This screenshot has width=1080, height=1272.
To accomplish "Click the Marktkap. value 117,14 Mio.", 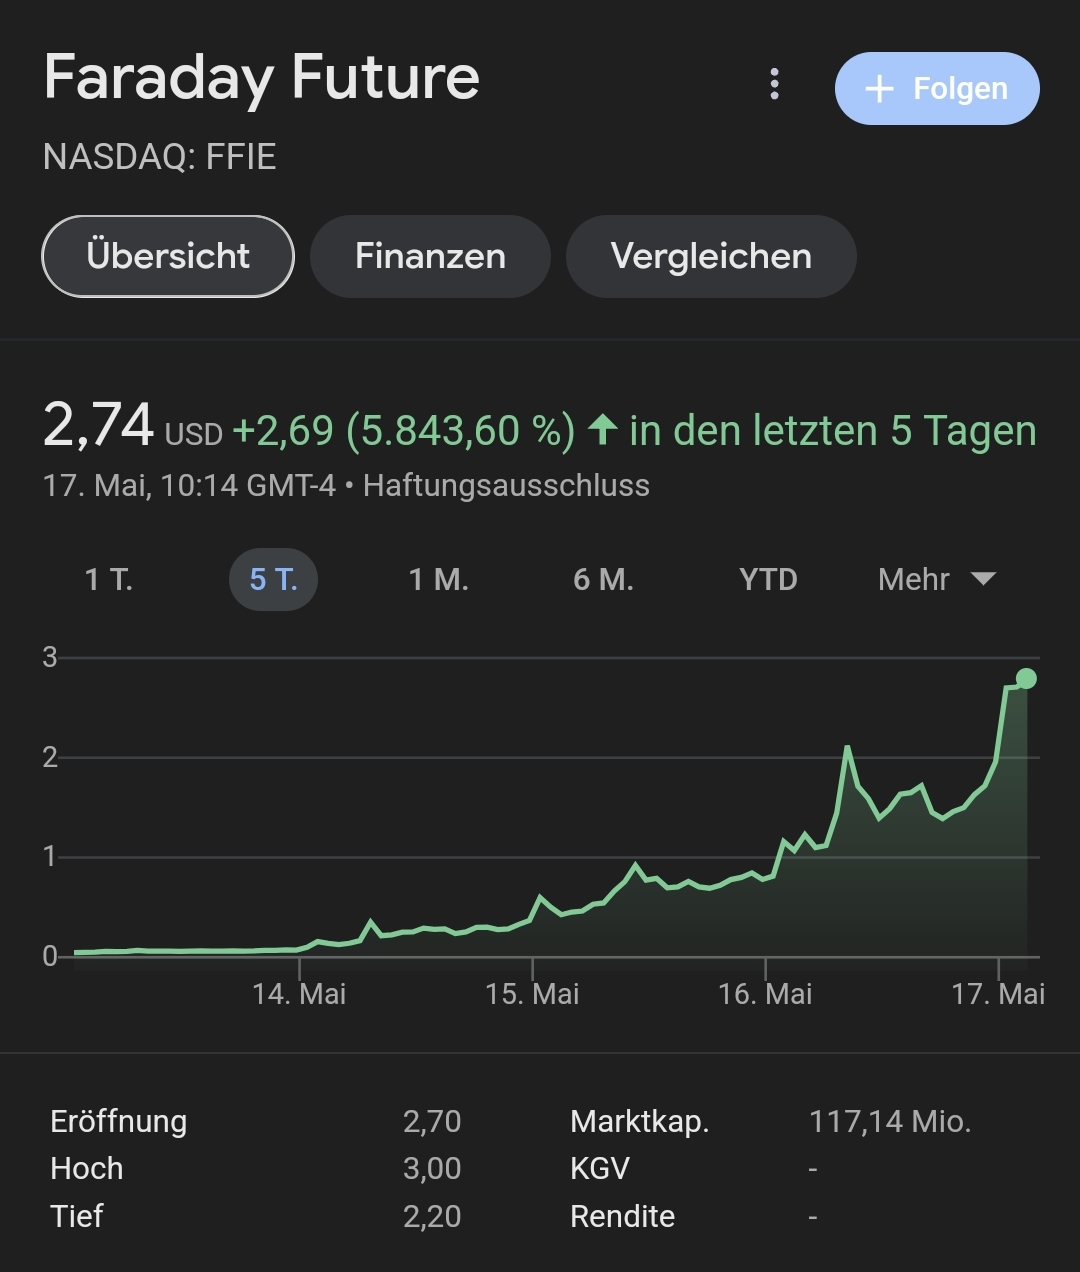I will click(890, 1122).
